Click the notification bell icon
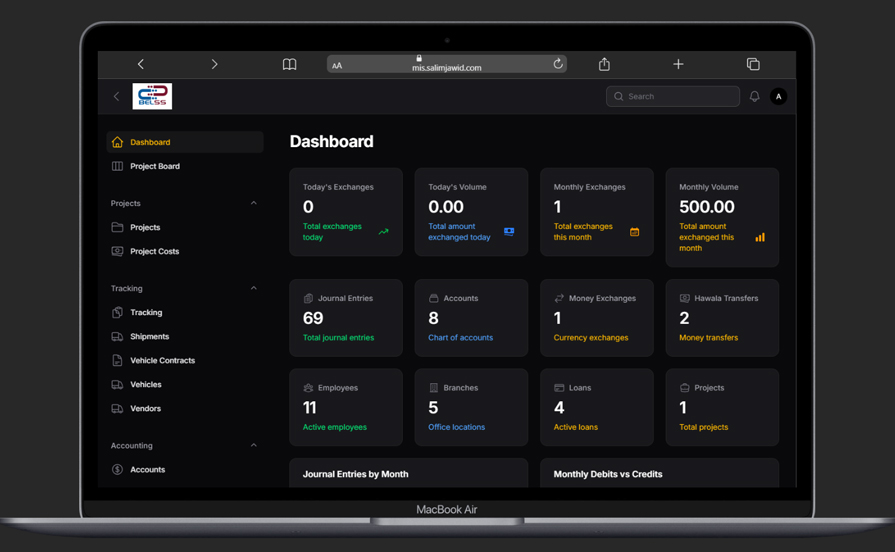895x552 pixels. click(755, 97)
